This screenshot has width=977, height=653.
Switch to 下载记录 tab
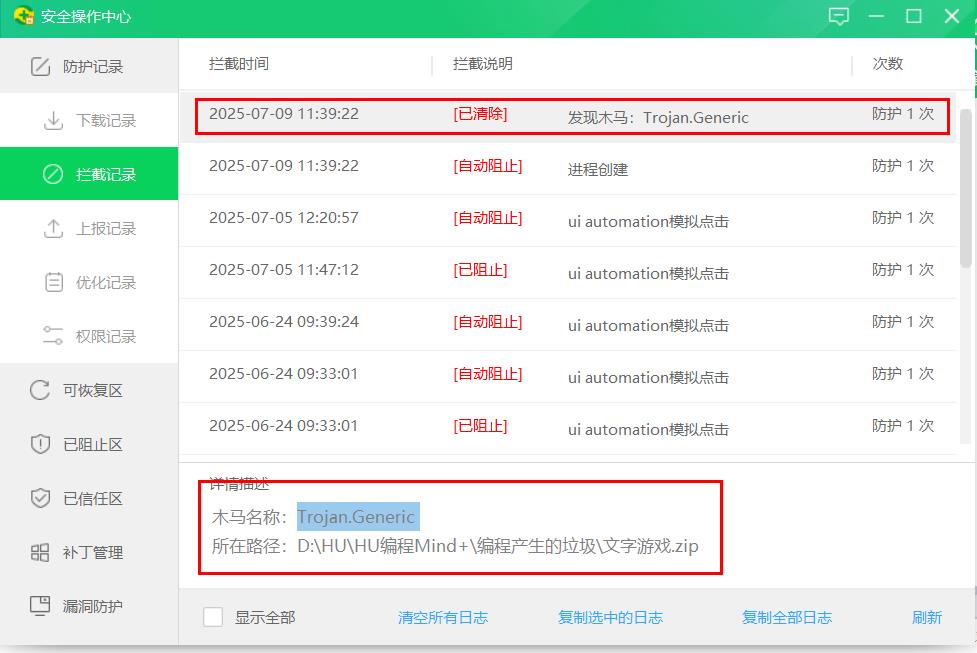click(x=89, y=120)
